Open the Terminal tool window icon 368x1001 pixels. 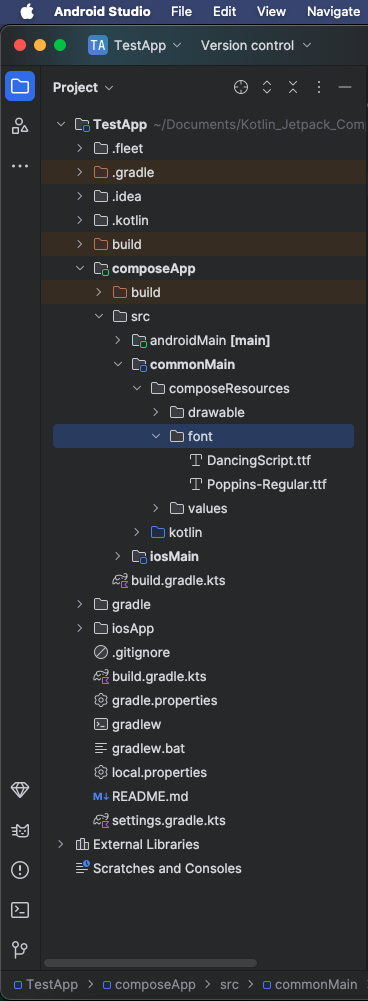(20, 910)
